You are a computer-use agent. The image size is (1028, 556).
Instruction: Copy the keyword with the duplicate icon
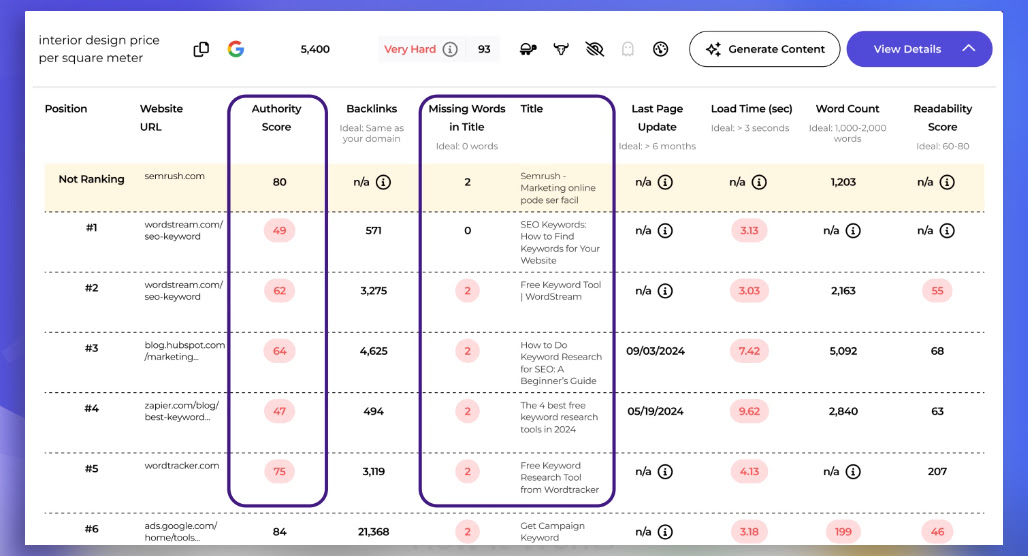click(x=201, y=49)
